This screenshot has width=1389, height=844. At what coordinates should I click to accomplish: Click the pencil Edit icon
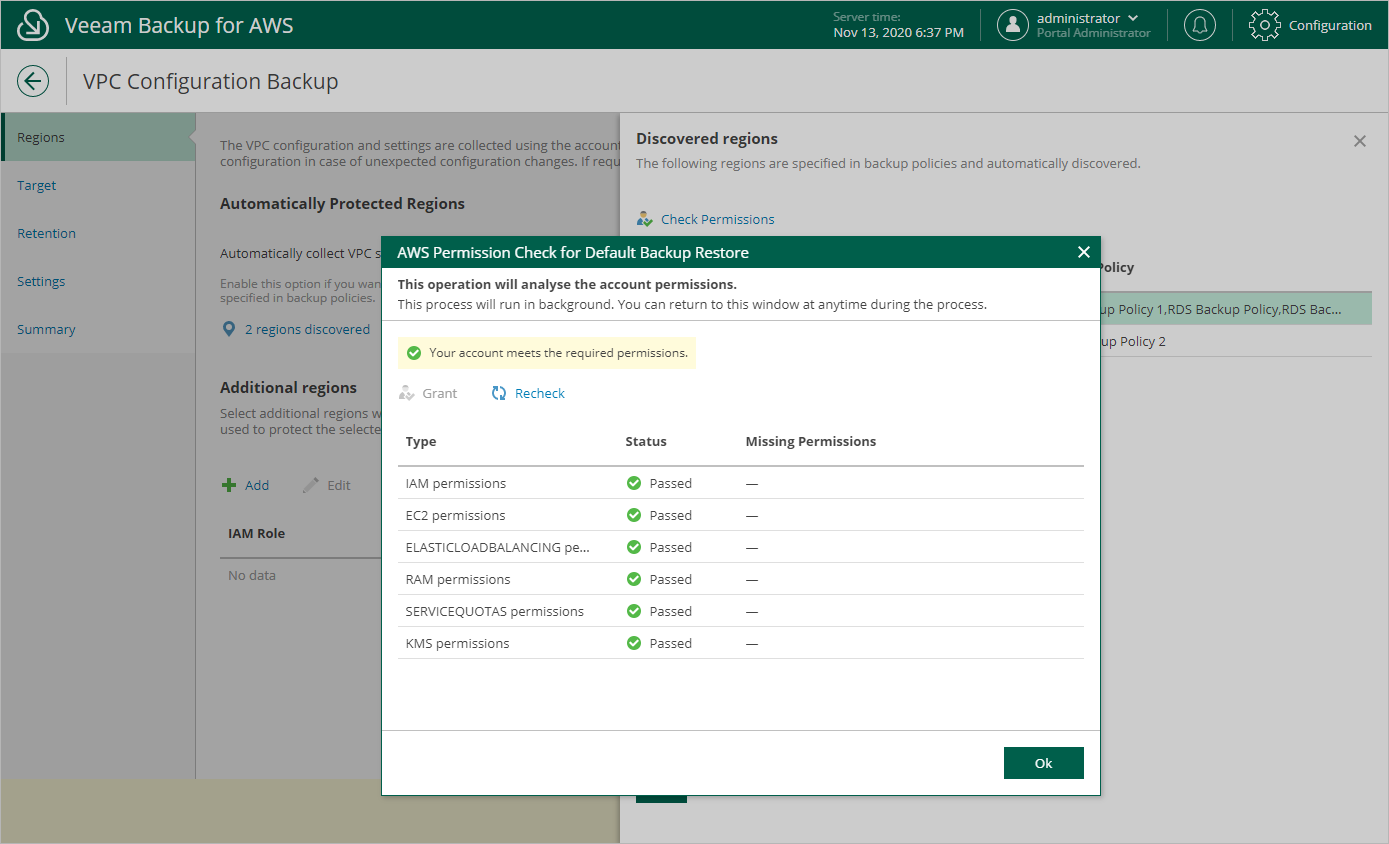311,485
